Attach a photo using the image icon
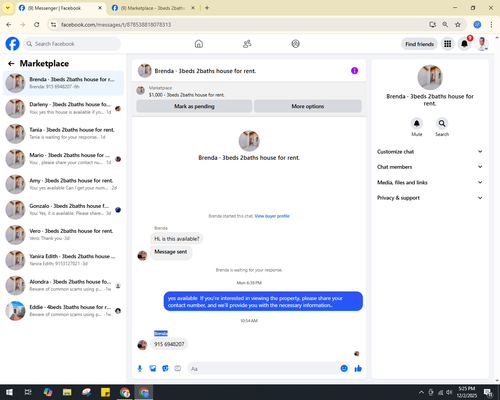Screen dimensions: 500x400 pos(153,368)
